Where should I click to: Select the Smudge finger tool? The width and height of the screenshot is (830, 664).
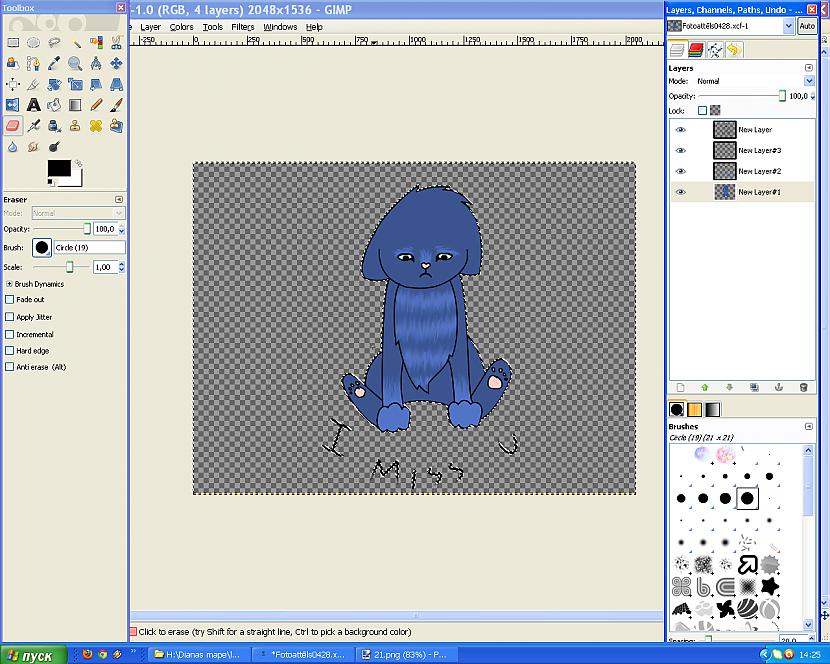[x=33, y=147]
